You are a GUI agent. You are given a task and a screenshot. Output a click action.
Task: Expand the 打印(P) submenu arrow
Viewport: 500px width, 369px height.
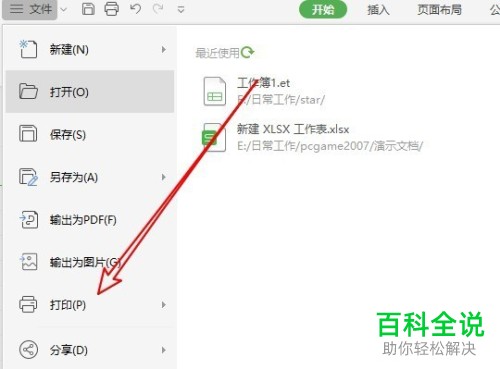tap(163, 305)
